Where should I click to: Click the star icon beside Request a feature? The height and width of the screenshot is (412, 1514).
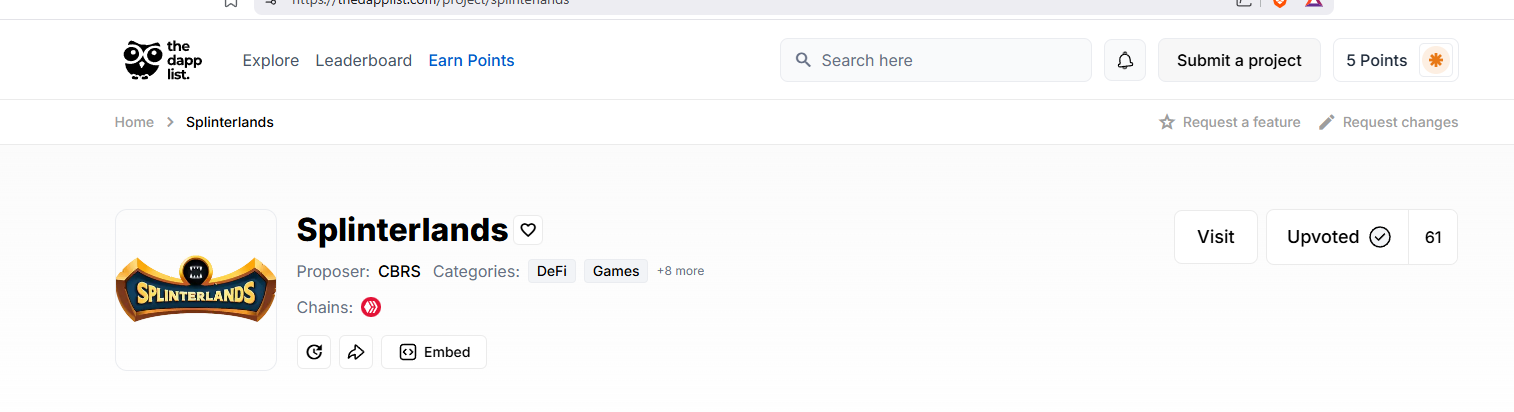coord(1167,122)
